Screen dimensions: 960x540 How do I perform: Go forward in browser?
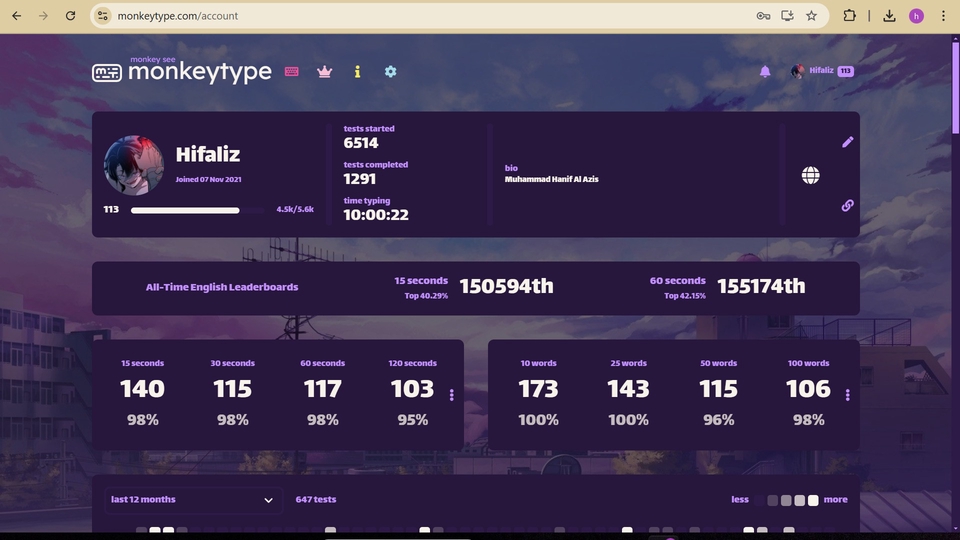43,16
